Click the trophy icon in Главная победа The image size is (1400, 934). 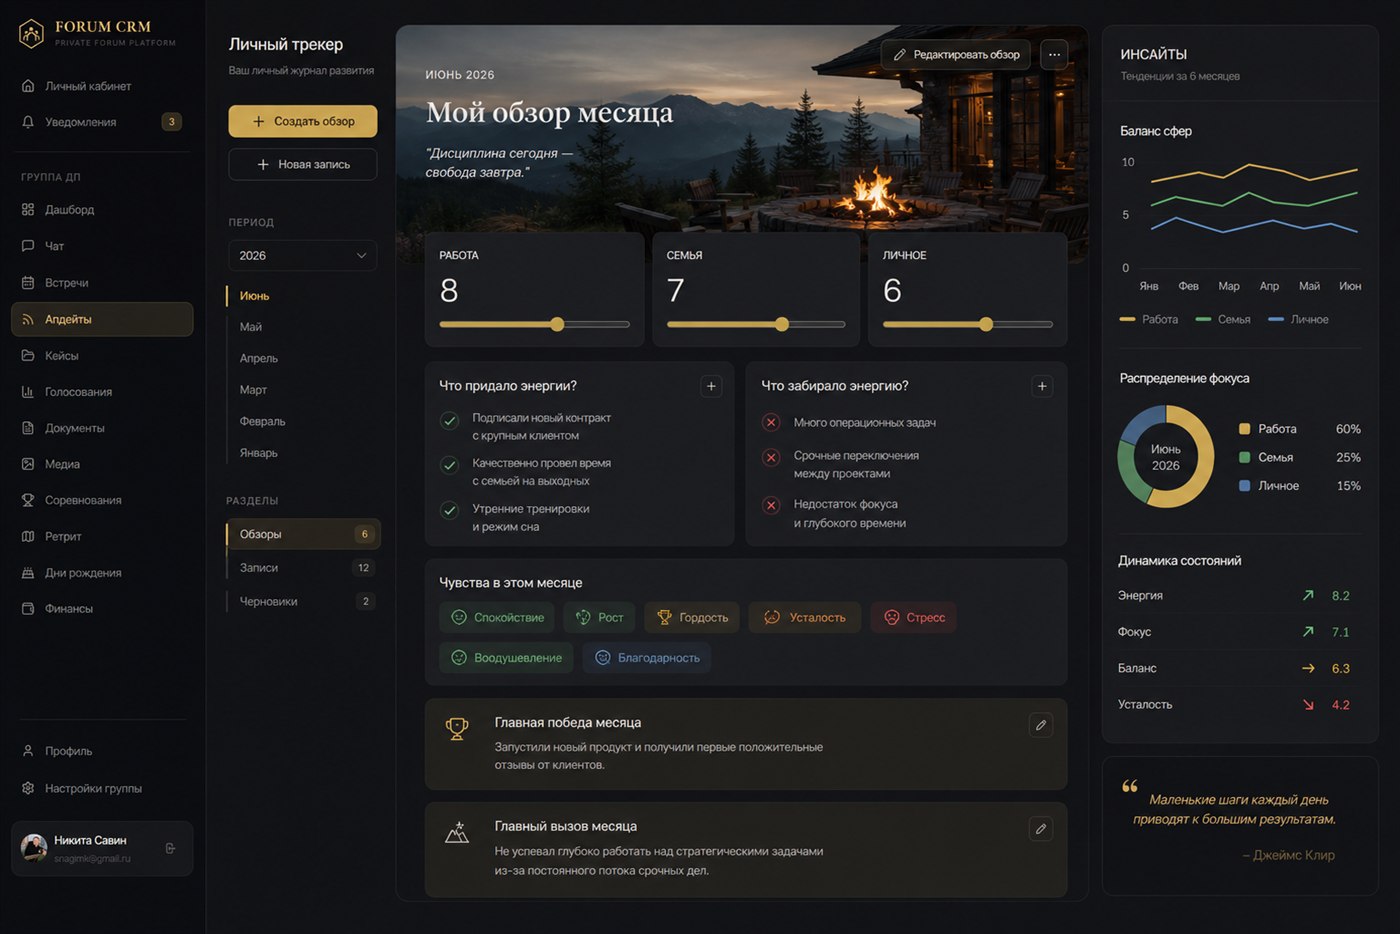click(x=457, y=729)
